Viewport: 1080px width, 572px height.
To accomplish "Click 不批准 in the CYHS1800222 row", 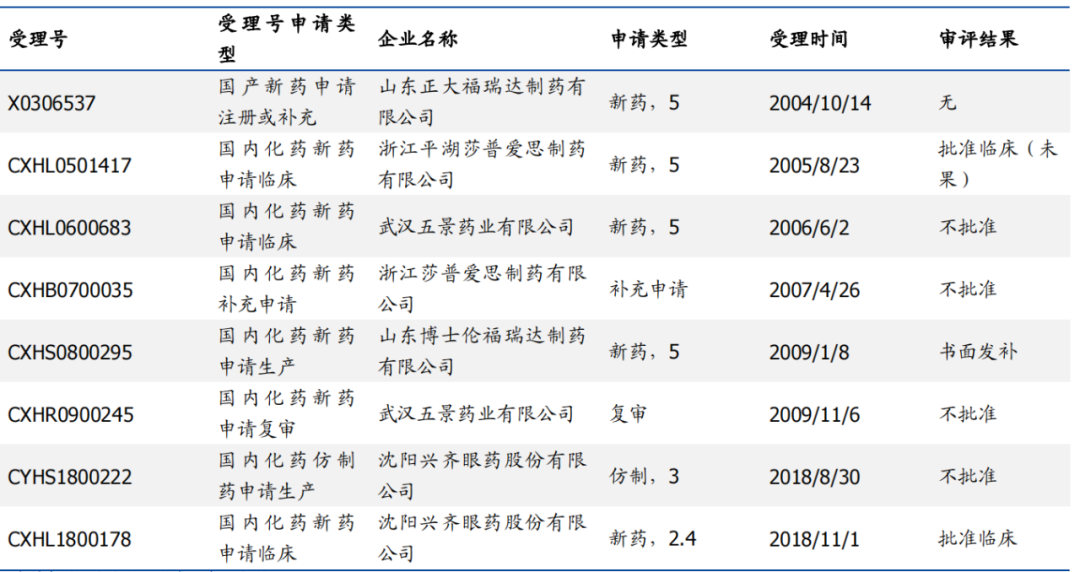I will pyautogui.click(x=968, y=476).
